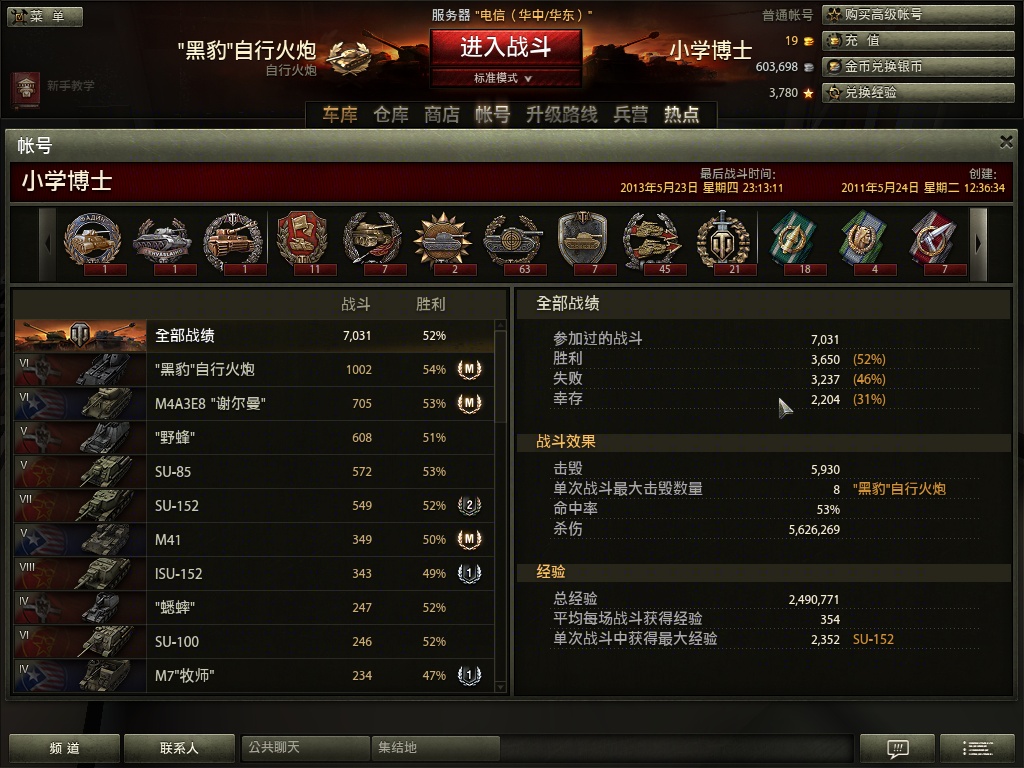Go to the 商店 tab
This screenshot has height=768, width=1024.
tap(441, 115)
